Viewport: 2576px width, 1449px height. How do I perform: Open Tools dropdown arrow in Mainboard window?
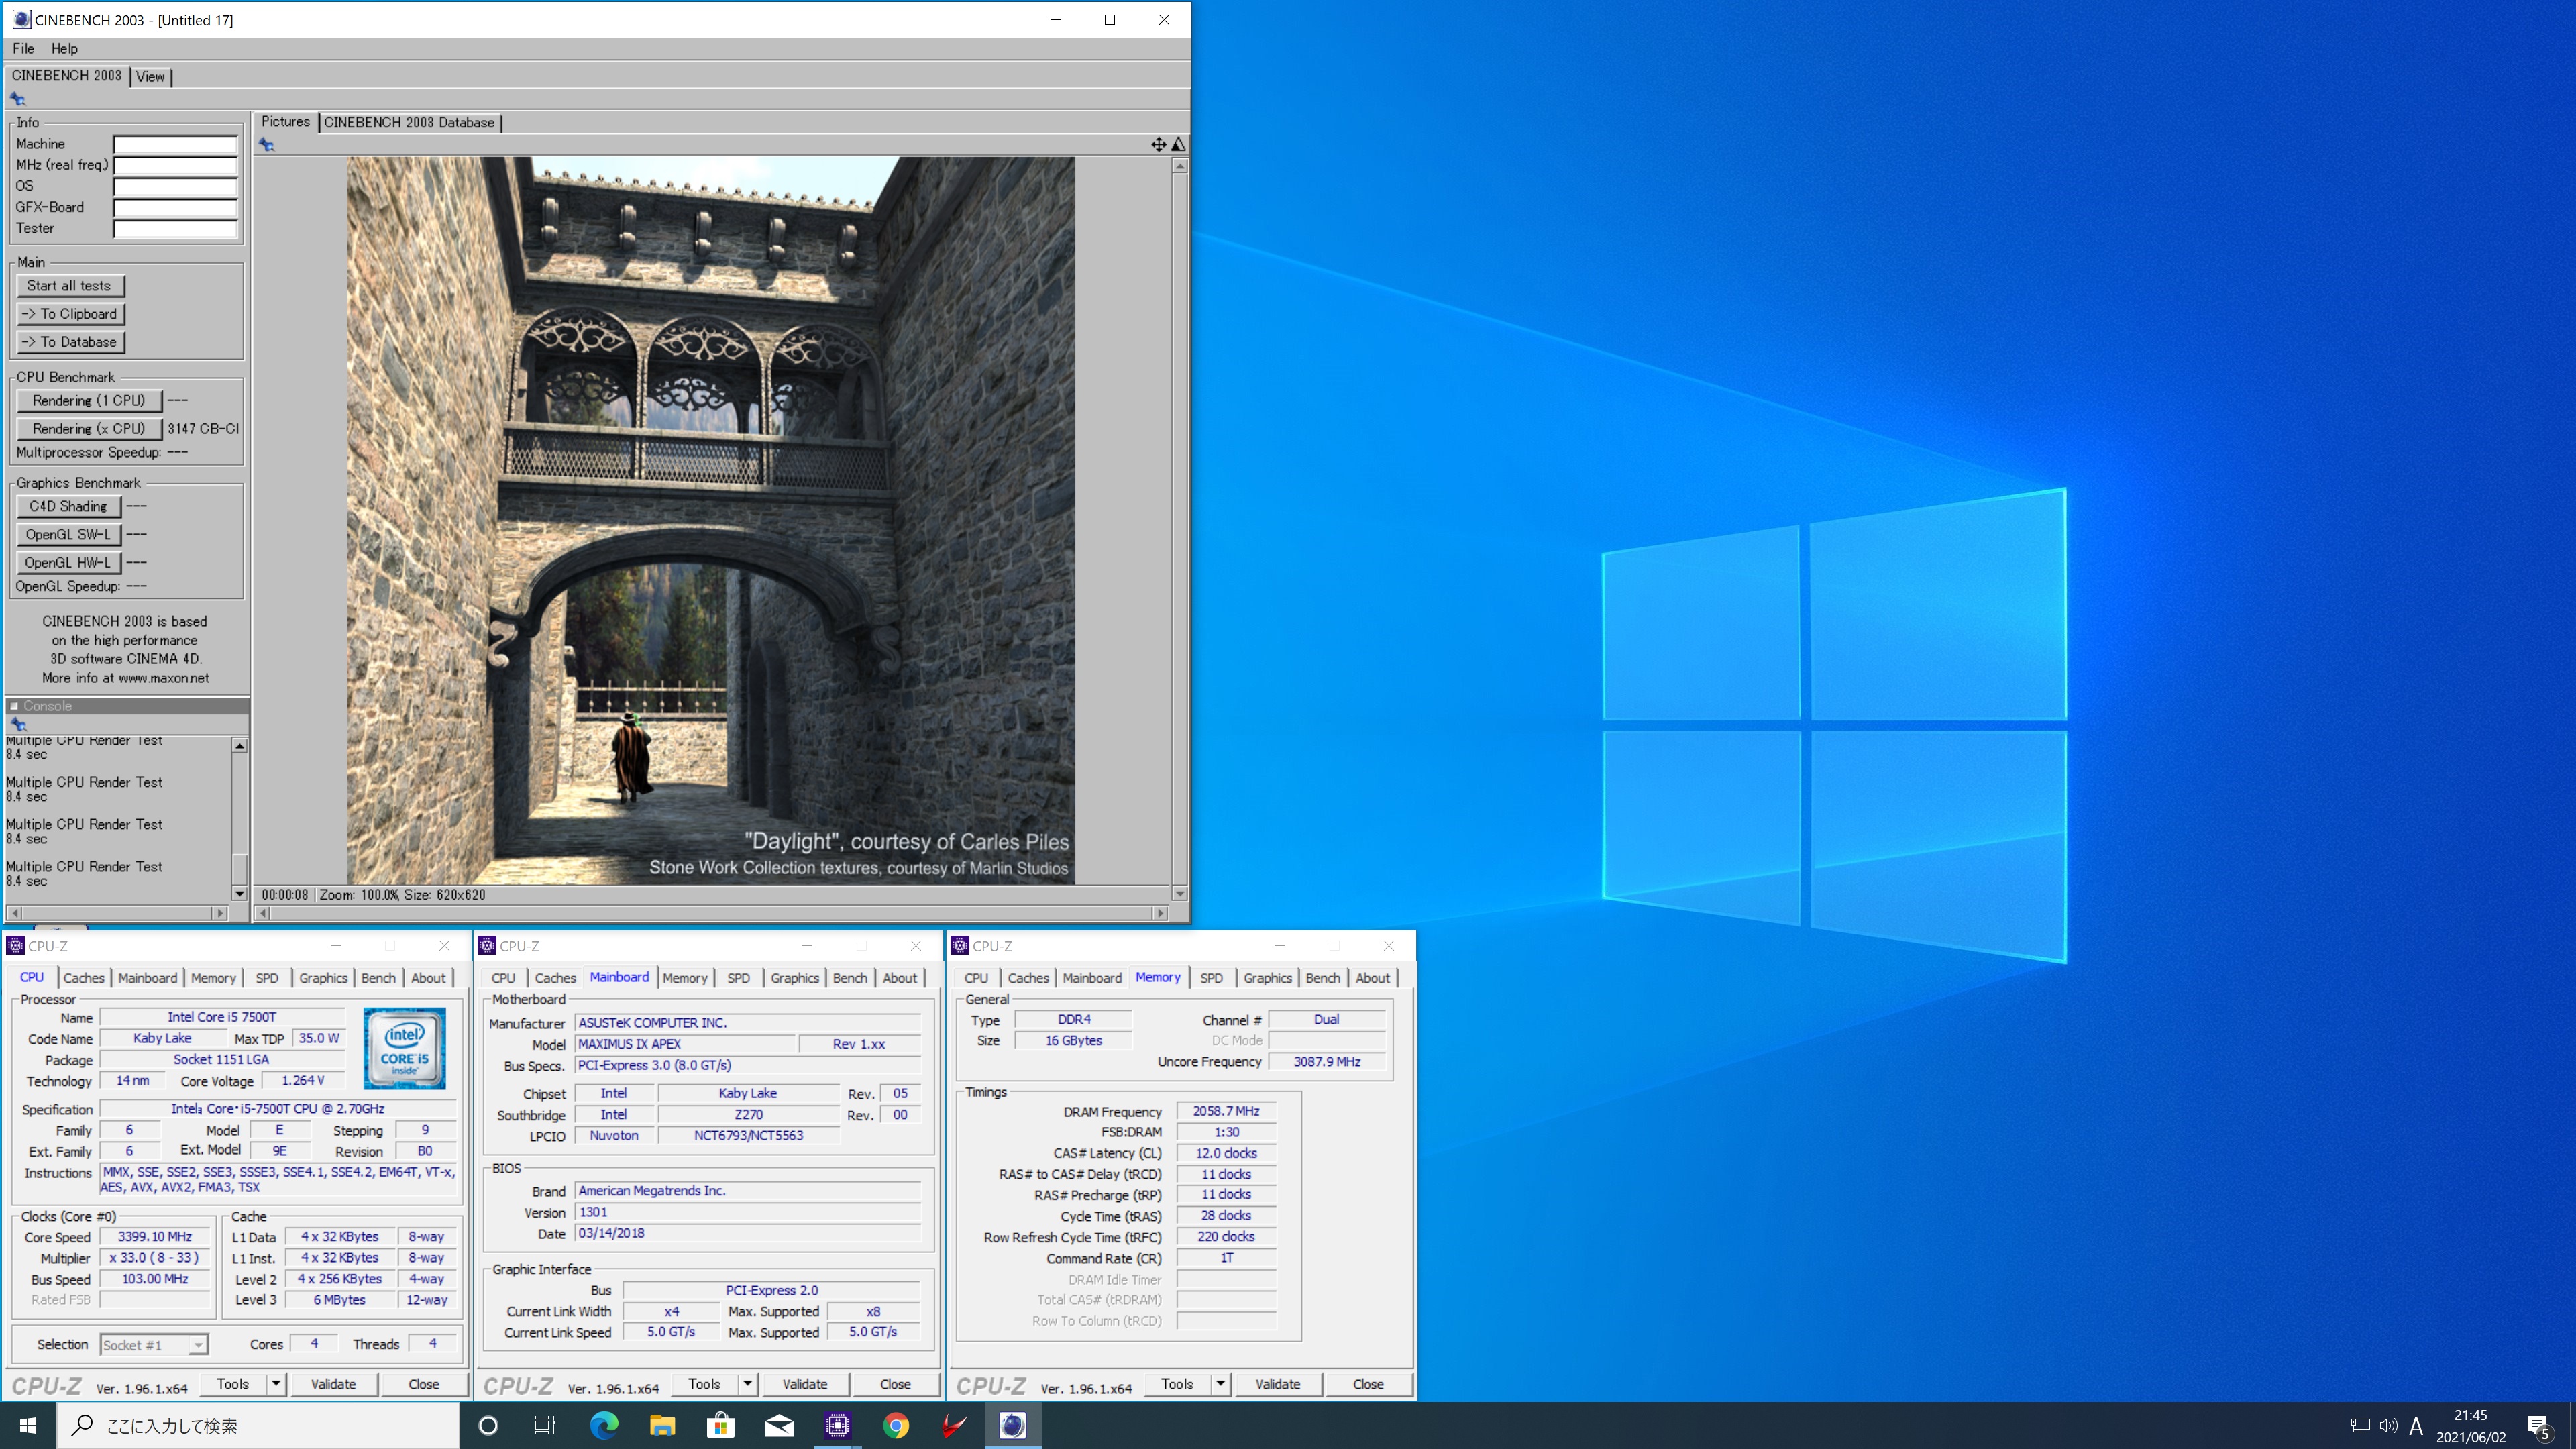[x=747, y=1384]
